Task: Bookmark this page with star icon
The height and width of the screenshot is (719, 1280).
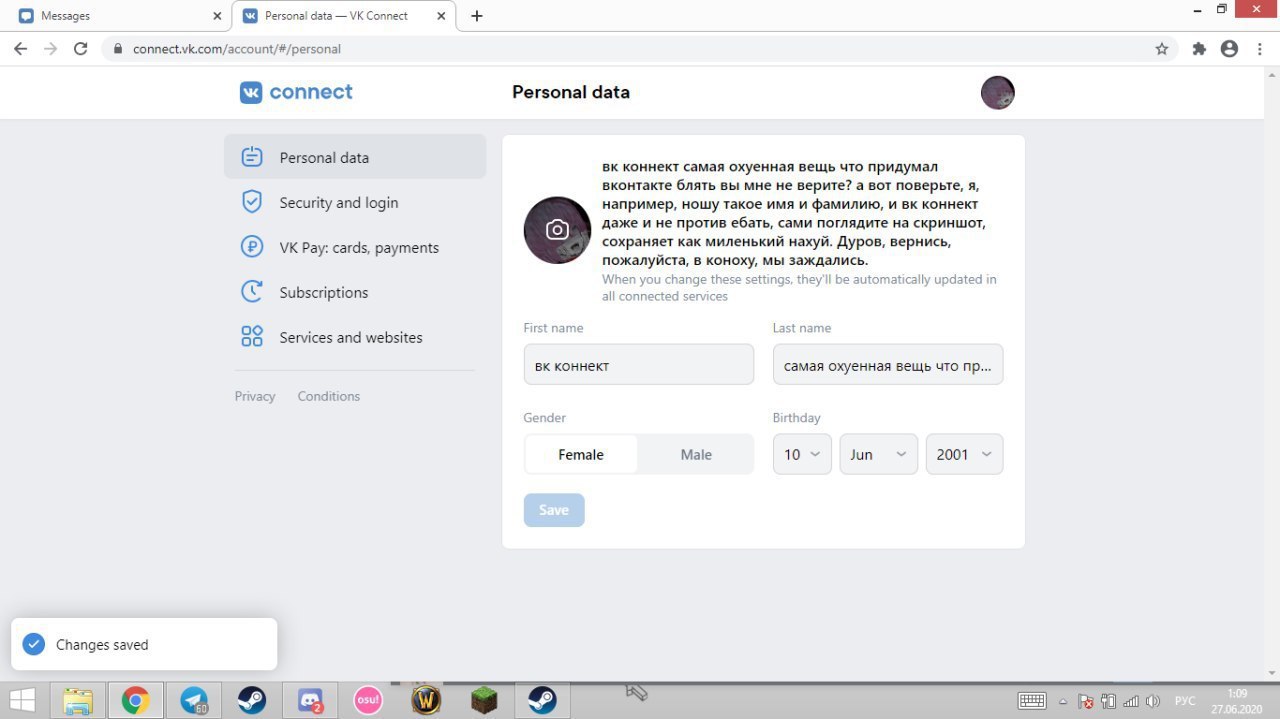Action: (x=1161, y=48)
